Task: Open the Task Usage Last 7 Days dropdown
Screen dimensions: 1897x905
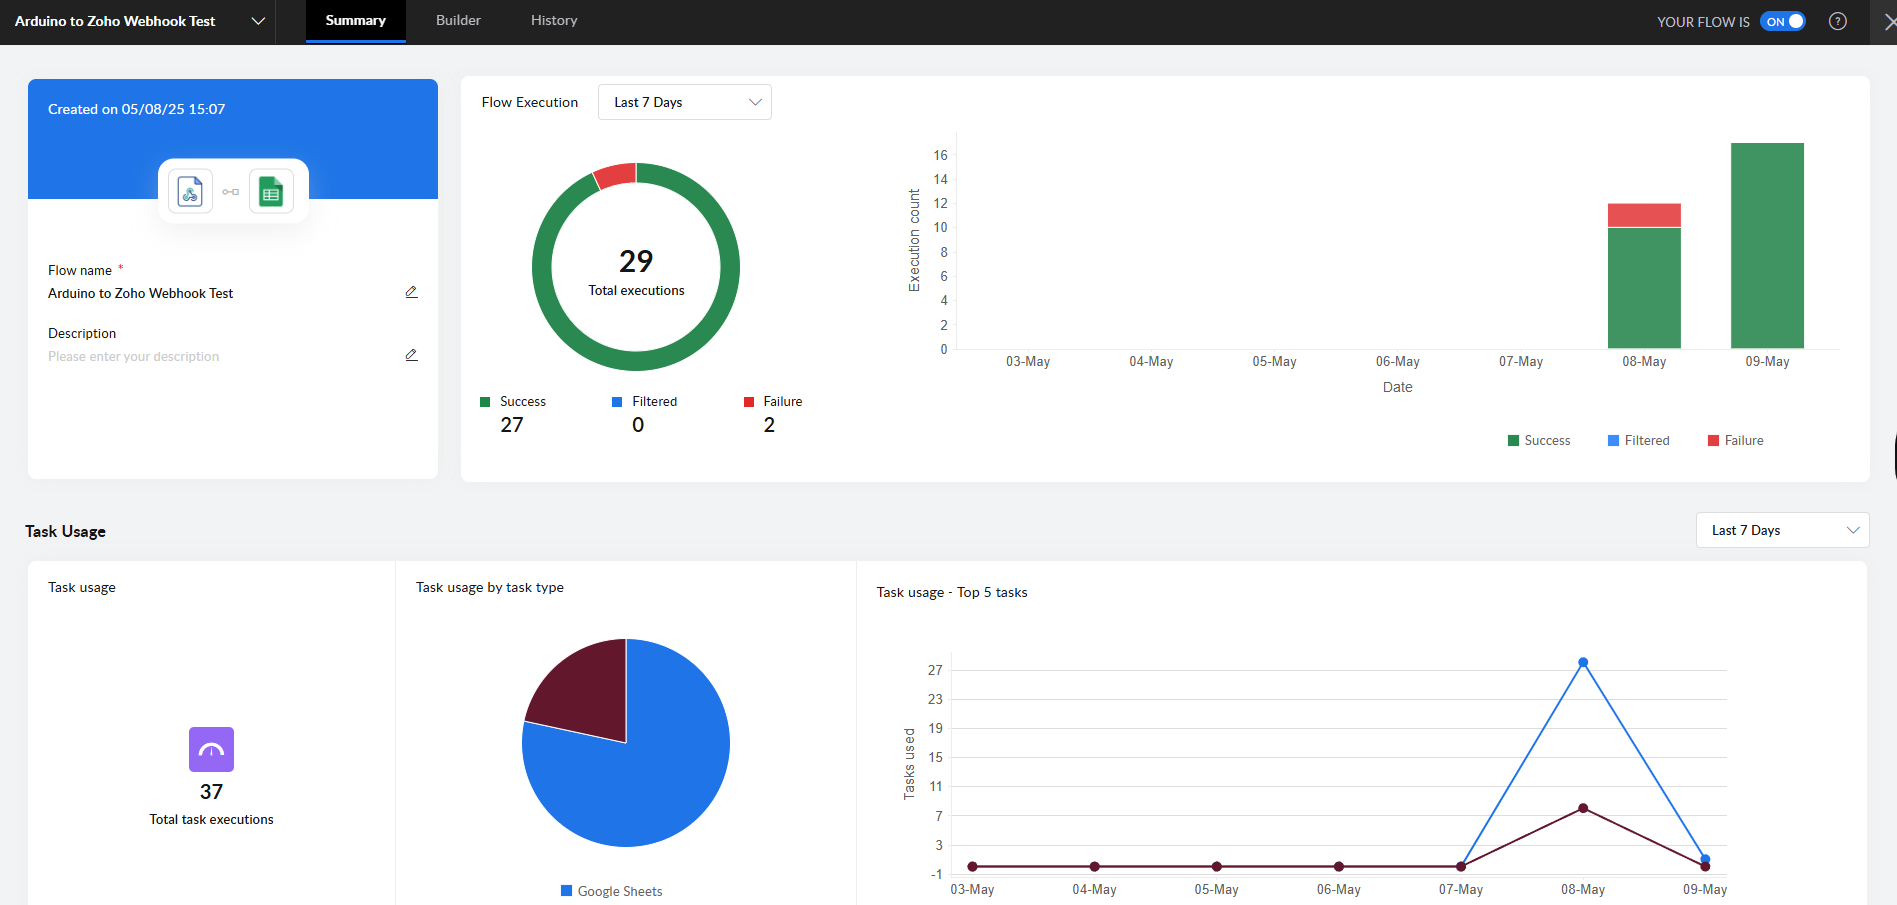Action: [1782, 530]
